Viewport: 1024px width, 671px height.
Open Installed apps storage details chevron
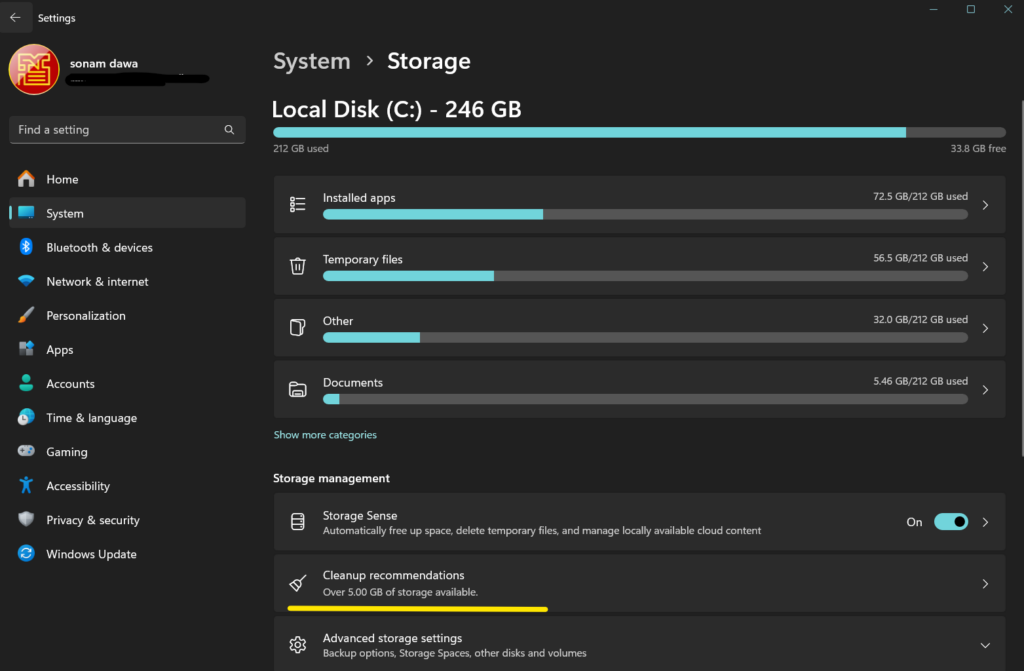(985, 205)
